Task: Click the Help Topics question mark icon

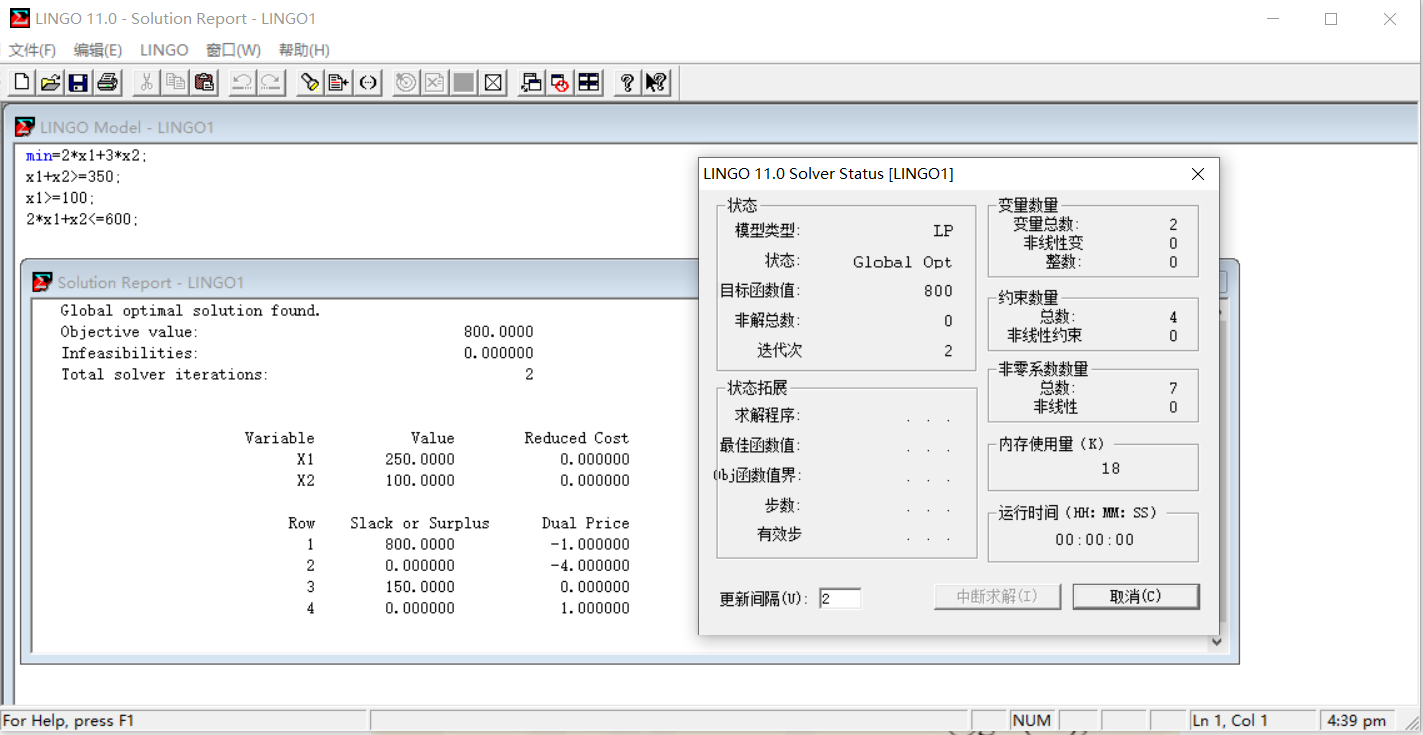Action: coord(627,83)
